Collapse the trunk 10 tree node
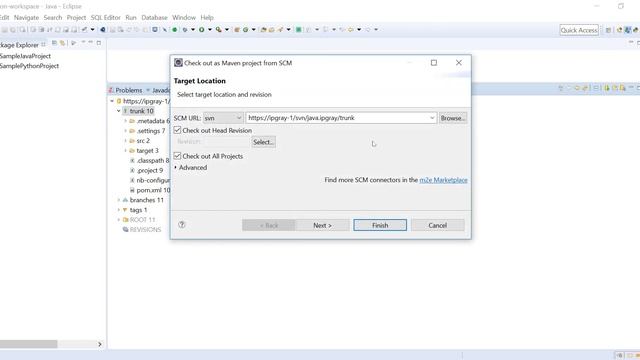The height and width of the screenshot is (360, 640). [x=119, y=111]
